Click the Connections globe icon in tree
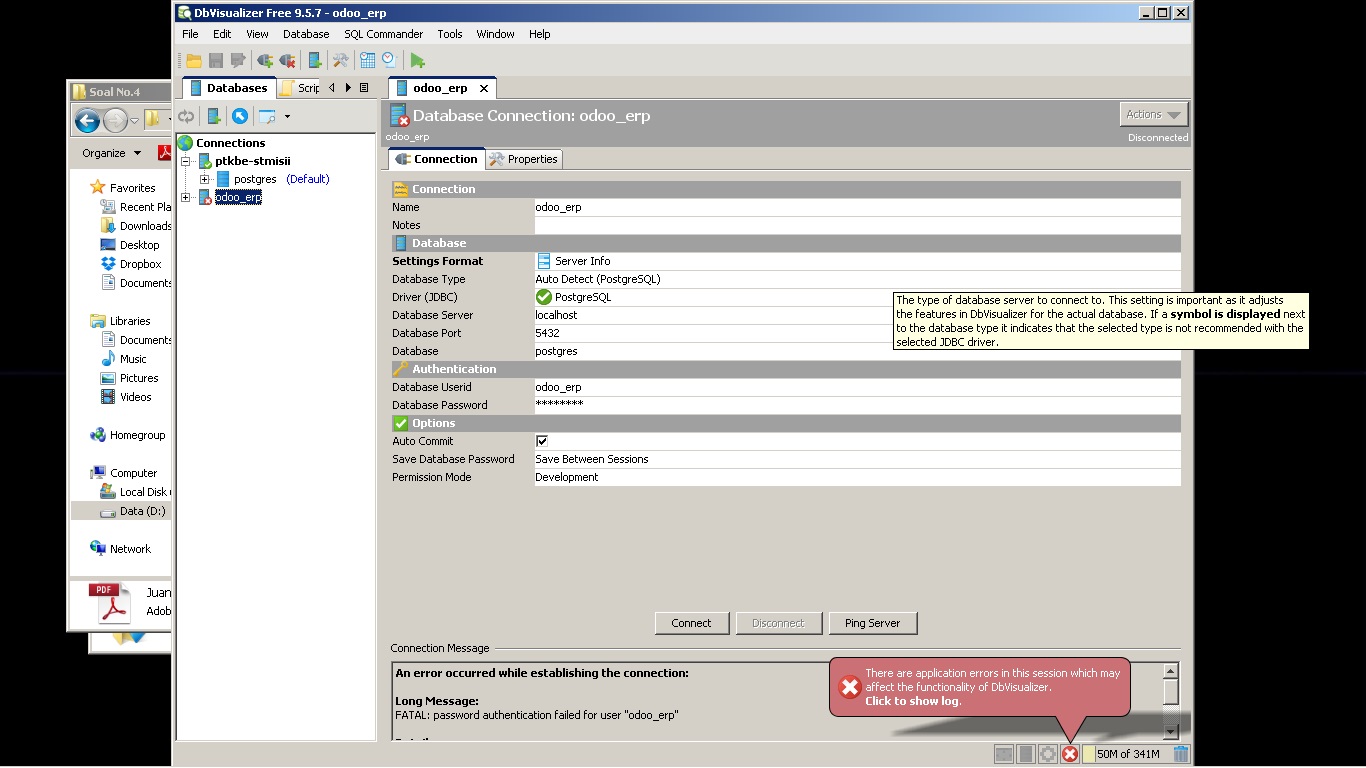Viewport: 1366px width, 768px height. click(x=185, y=143)
